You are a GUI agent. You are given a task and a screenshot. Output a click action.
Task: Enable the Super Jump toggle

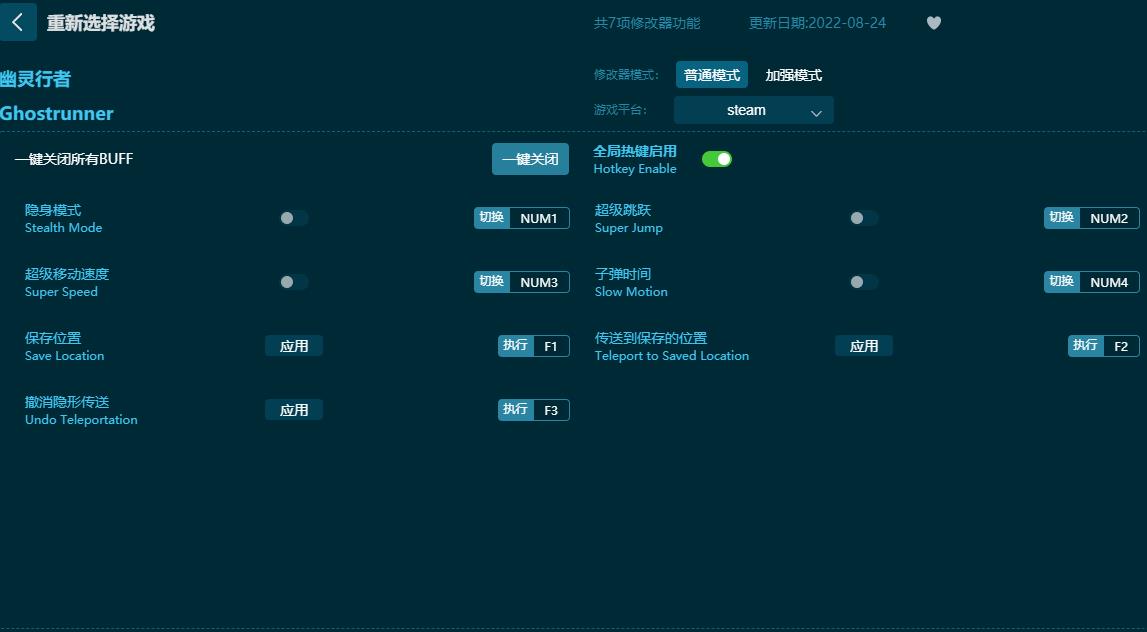864,218
